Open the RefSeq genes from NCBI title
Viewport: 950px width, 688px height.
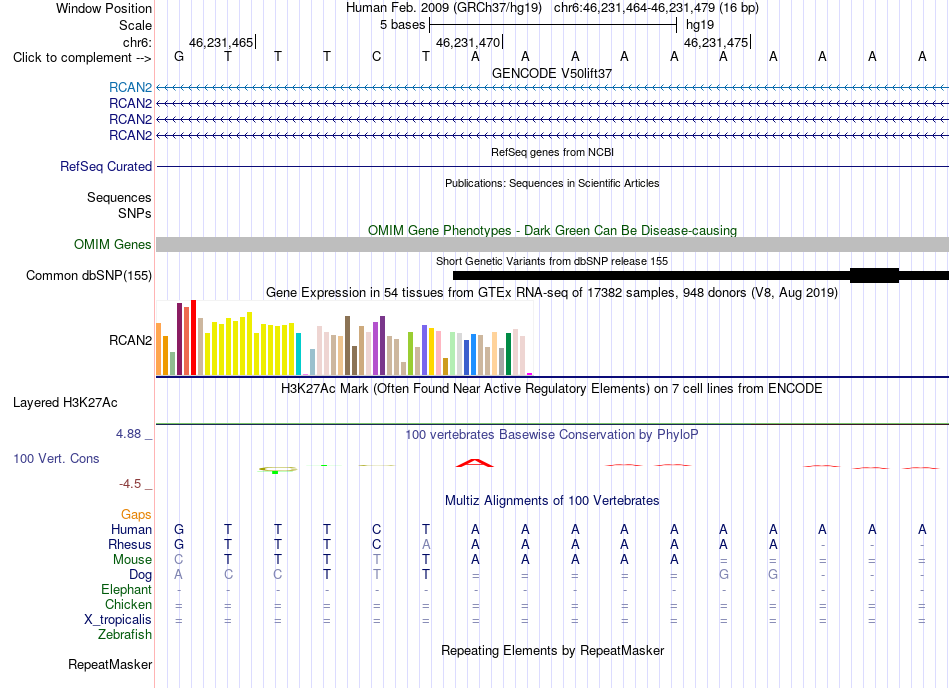pyautogui.click(x=552, y=152)
